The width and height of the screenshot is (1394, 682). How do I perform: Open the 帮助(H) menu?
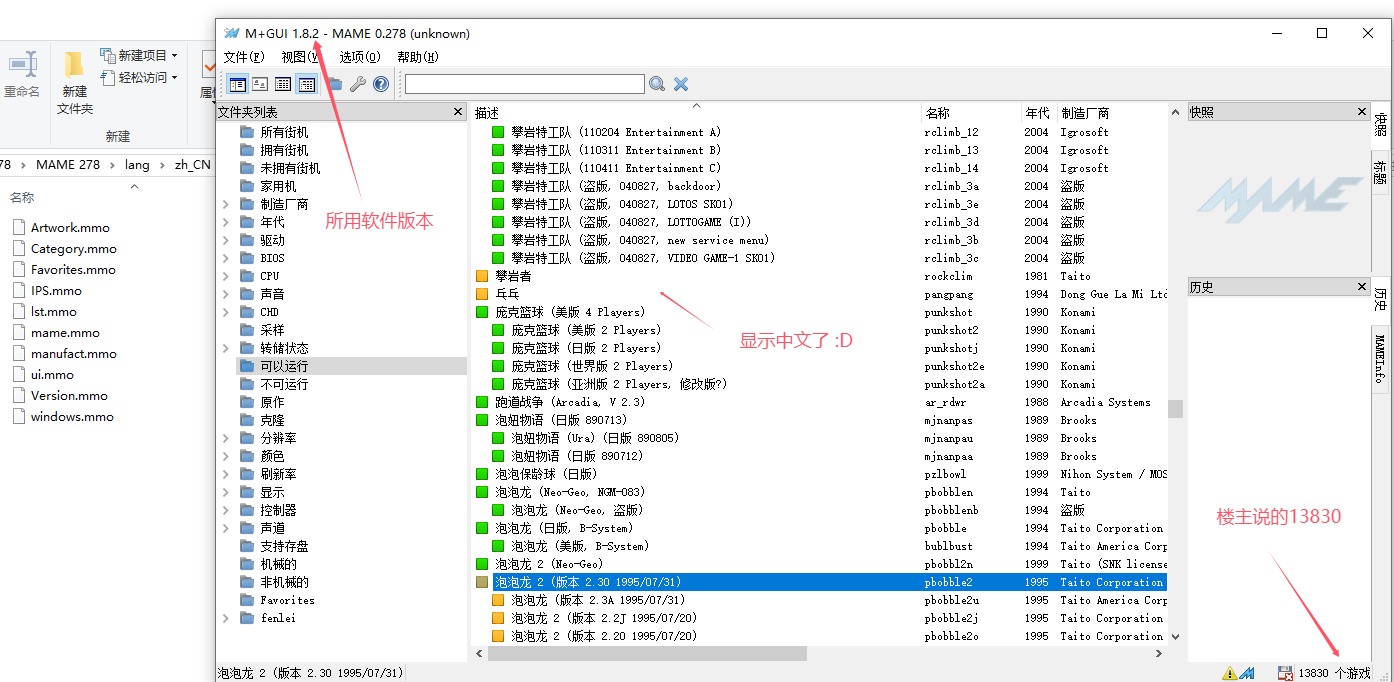[418, 57]
